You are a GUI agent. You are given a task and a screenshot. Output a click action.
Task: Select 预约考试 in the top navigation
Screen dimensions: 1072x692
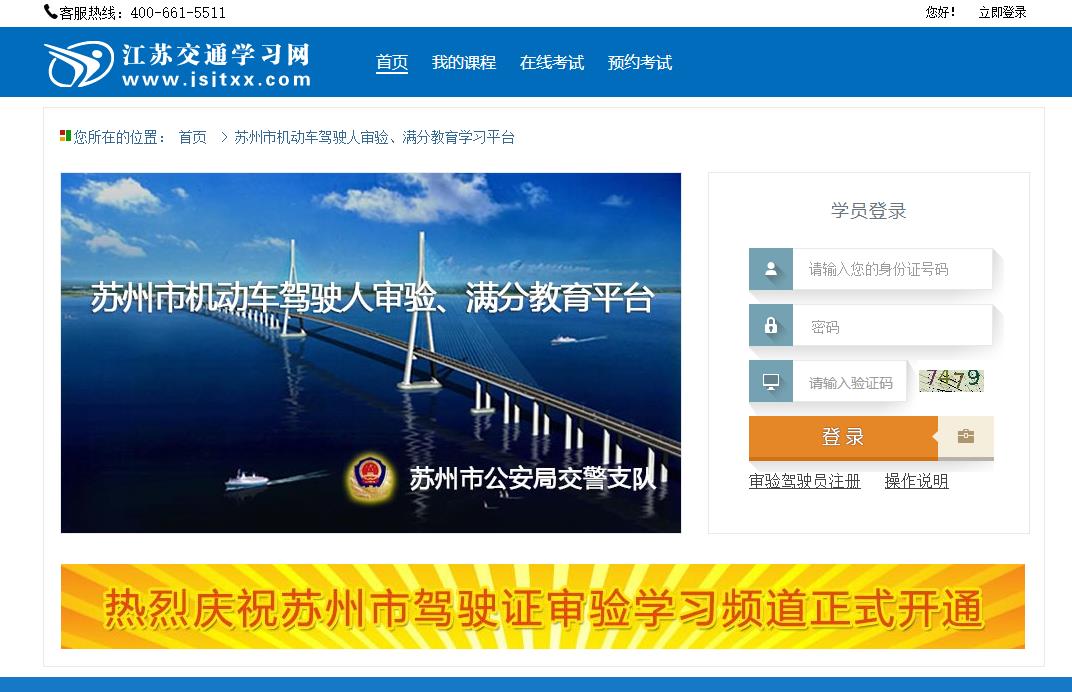tap(640, 62)
